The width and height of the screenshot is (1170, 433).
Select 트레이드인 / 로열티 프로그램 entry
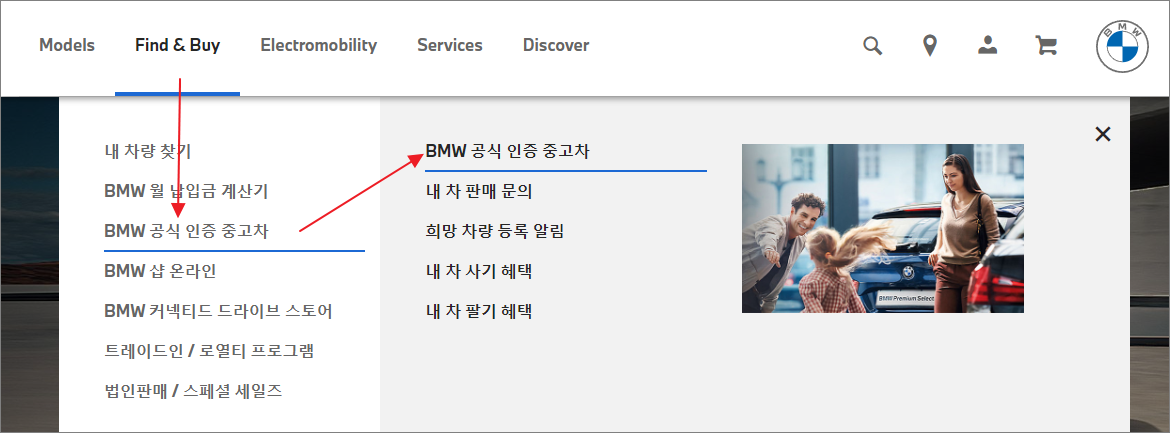209,350
